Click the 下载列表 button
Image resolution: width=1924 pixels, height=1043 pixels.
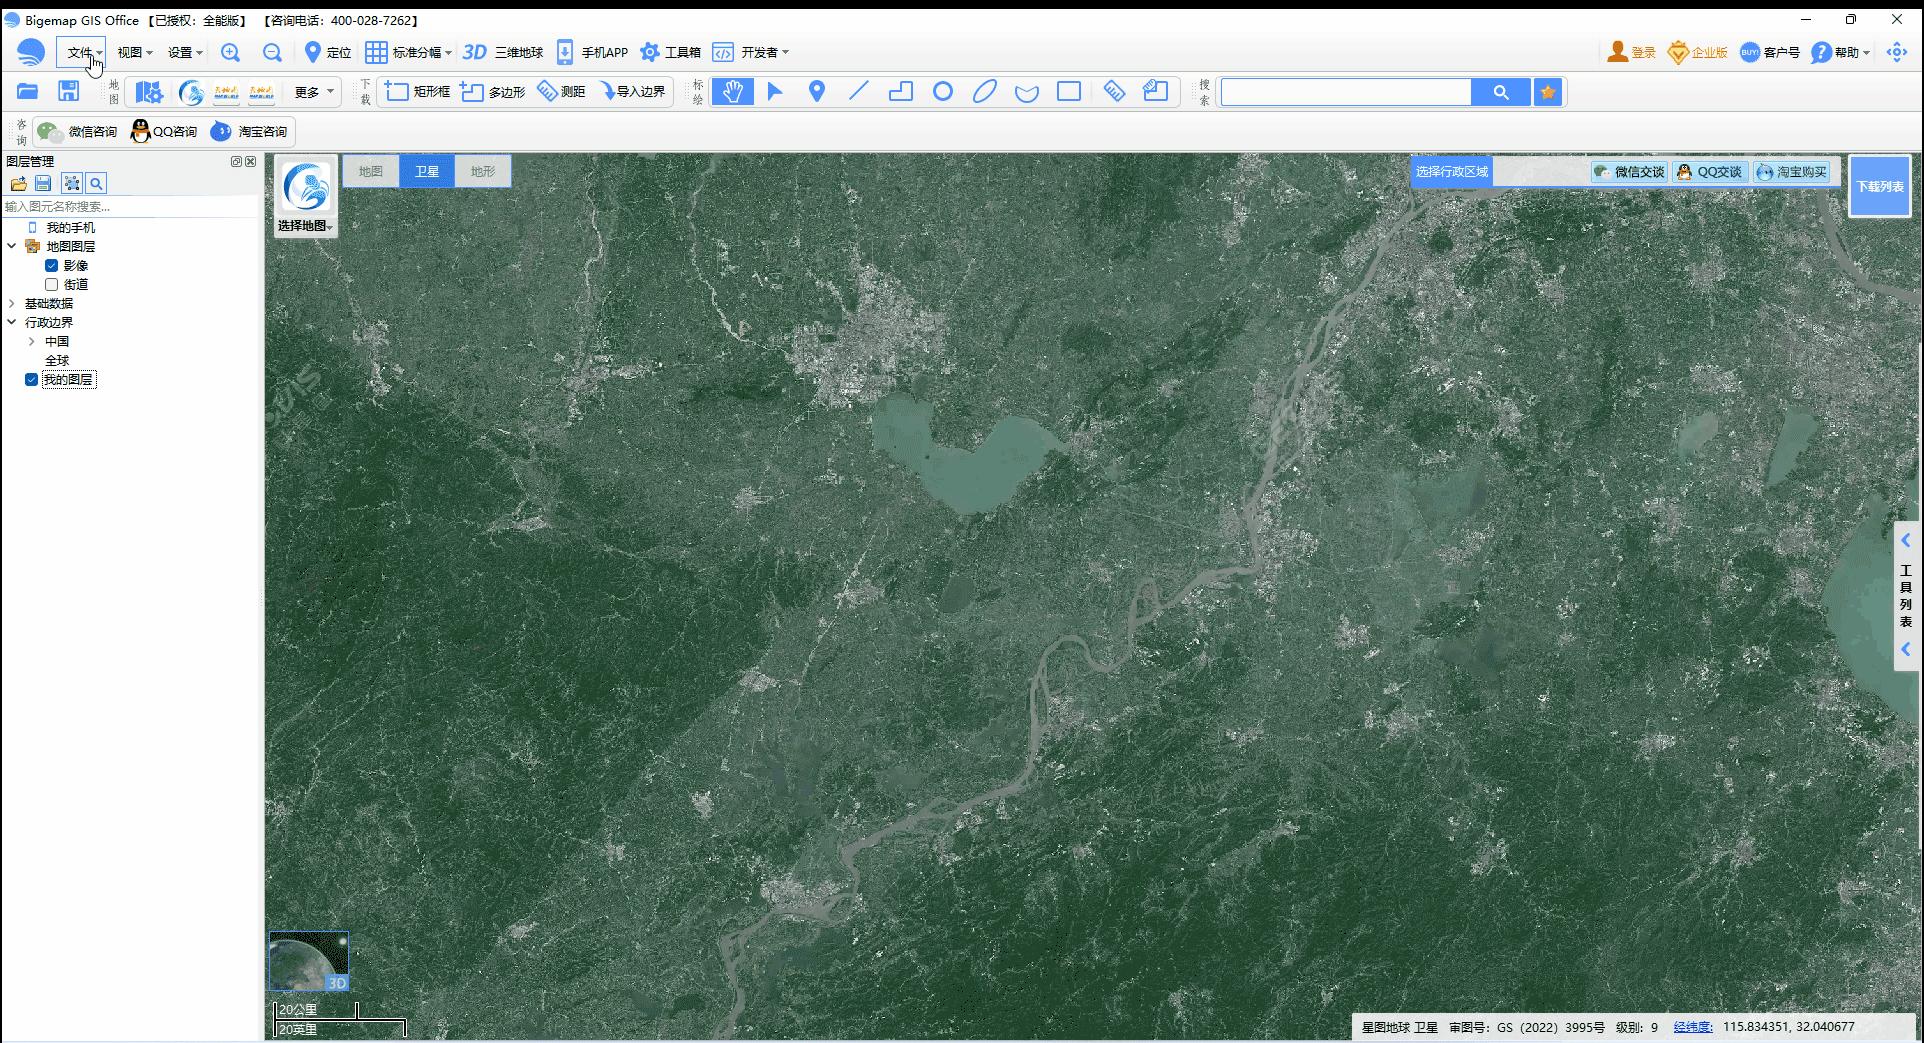coord(1879,187)
